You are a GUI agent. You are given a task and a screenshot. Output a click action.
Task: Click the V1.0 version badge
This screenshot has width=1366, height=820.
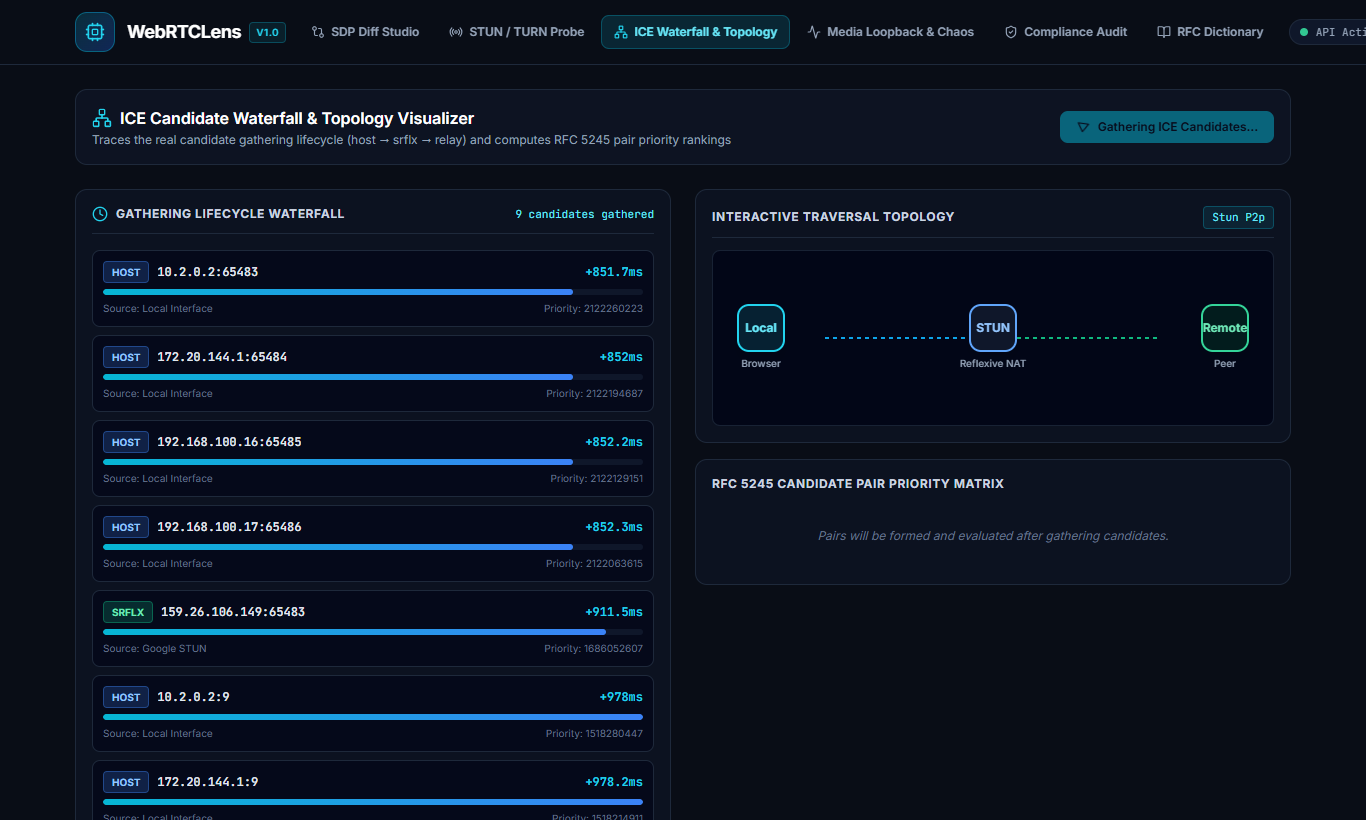[x=268, y=32]
